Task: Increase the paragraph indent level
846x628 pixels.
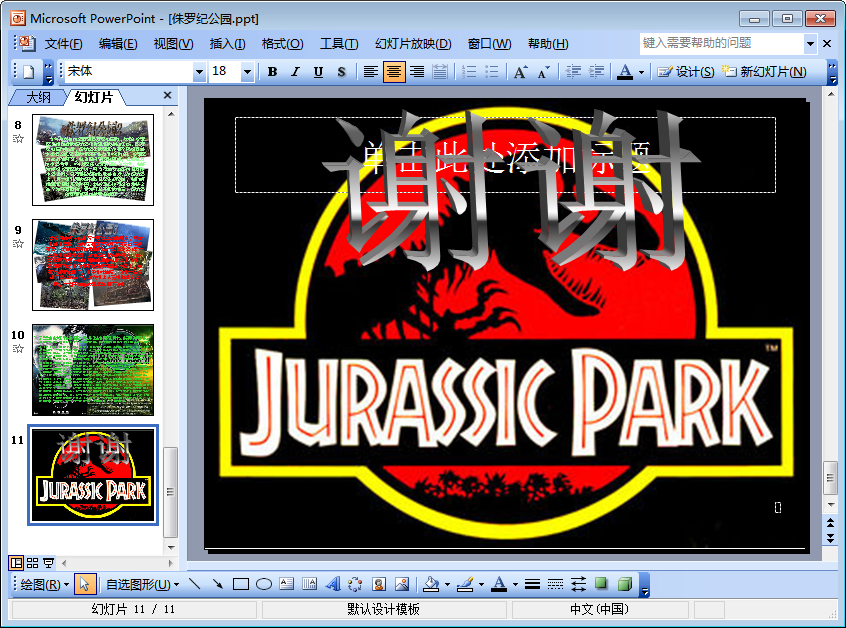Action: tap(596, 71)
